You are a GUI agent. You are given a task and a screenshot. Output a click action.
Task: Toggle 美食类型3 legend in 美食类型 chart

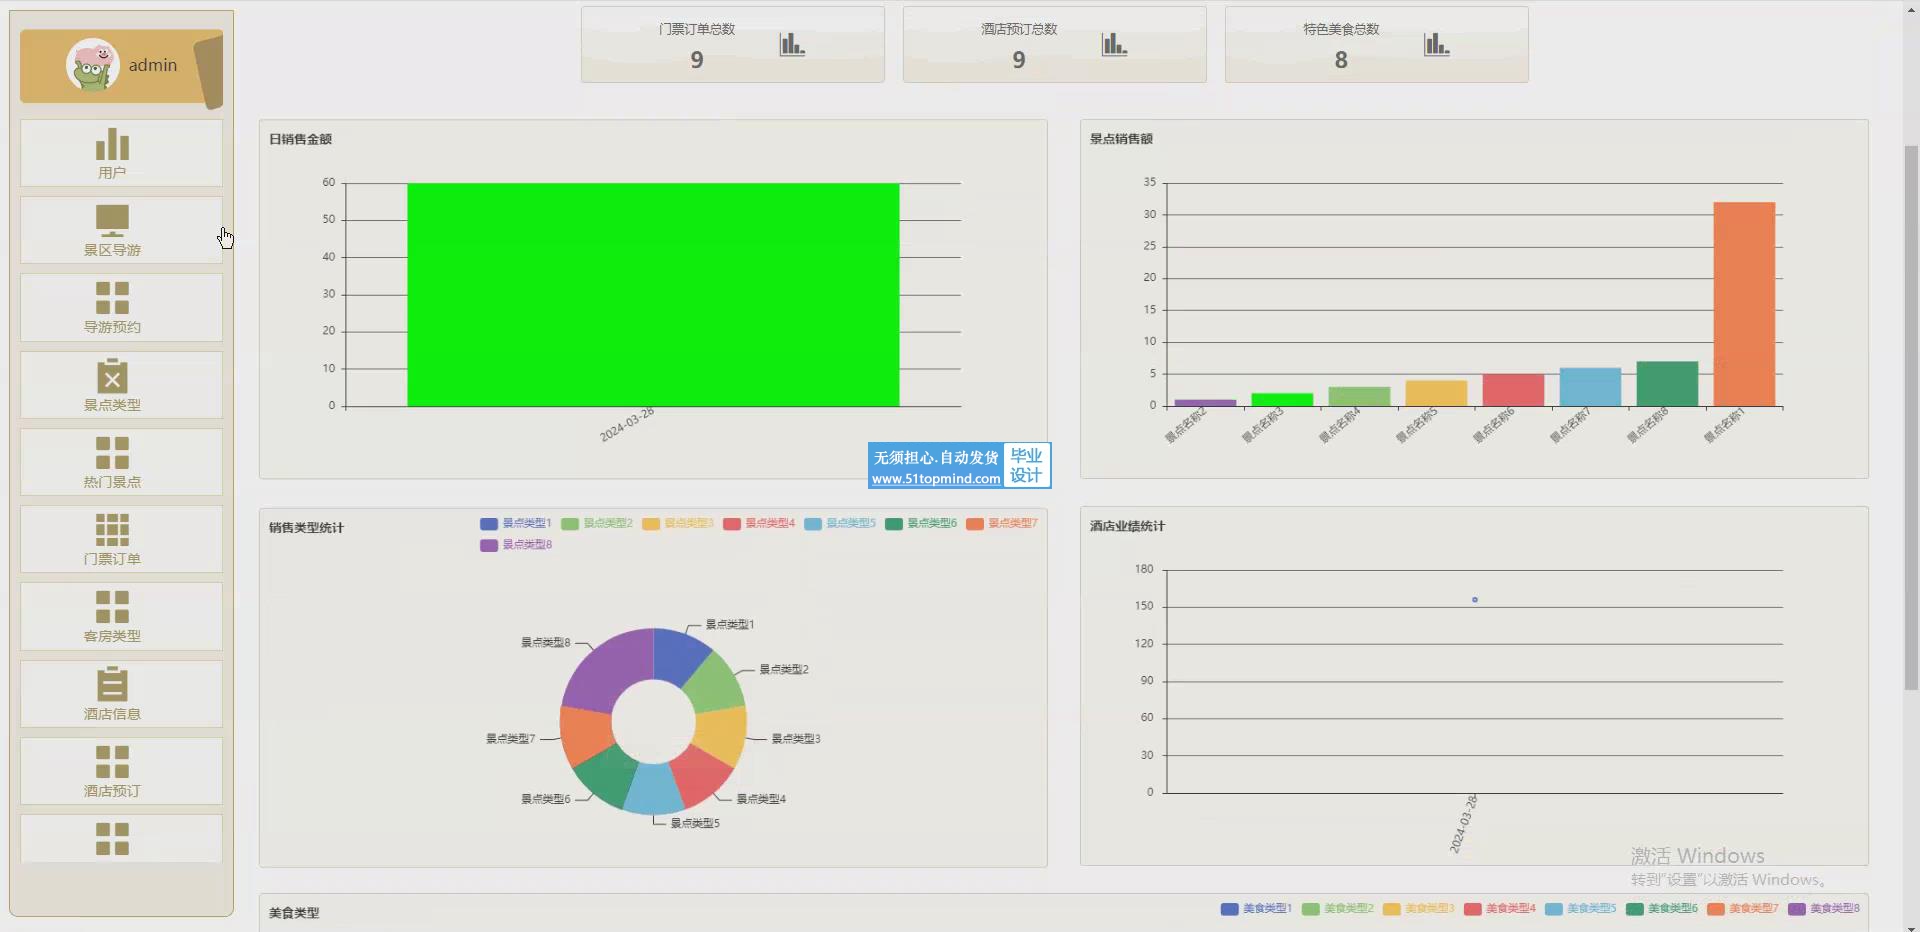1419,909
